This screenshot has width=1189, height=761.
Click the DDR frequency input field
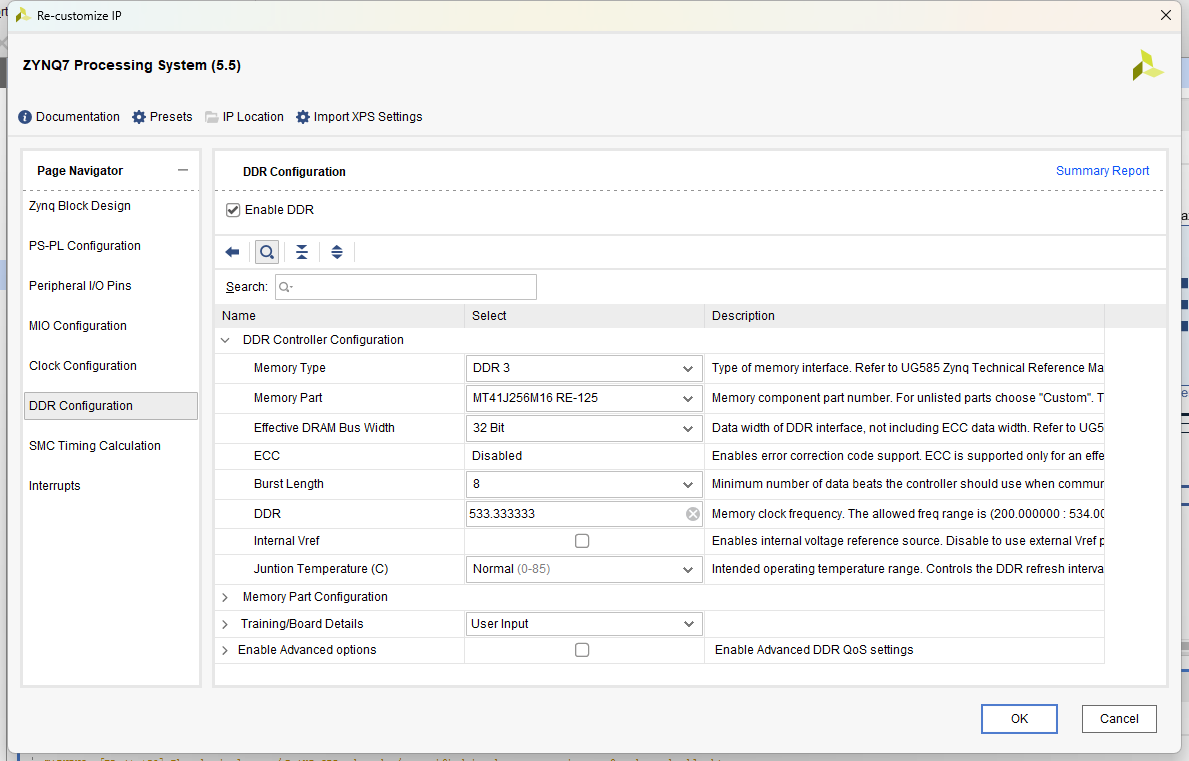pyautogui.click(x=584, y=514)
